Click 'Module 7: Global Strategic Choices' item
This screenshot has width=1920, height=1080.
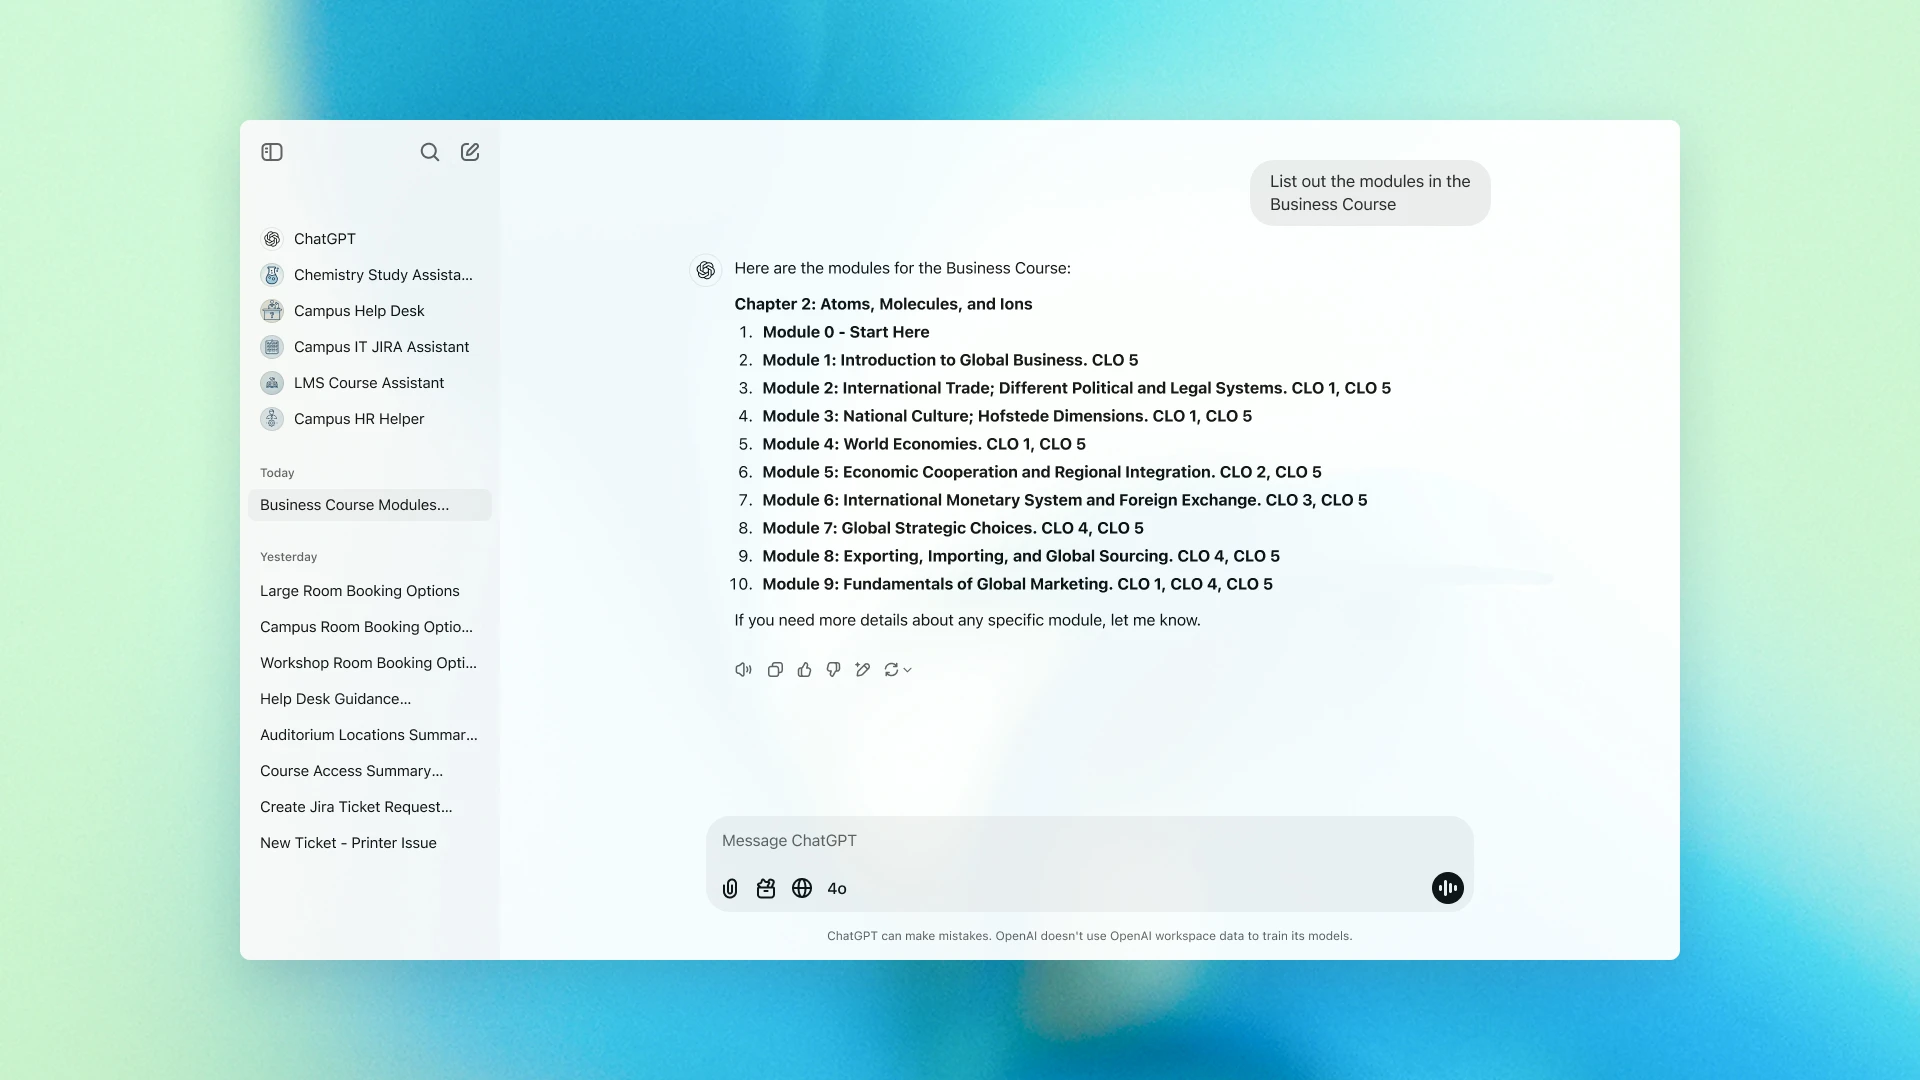click(953, 528)
